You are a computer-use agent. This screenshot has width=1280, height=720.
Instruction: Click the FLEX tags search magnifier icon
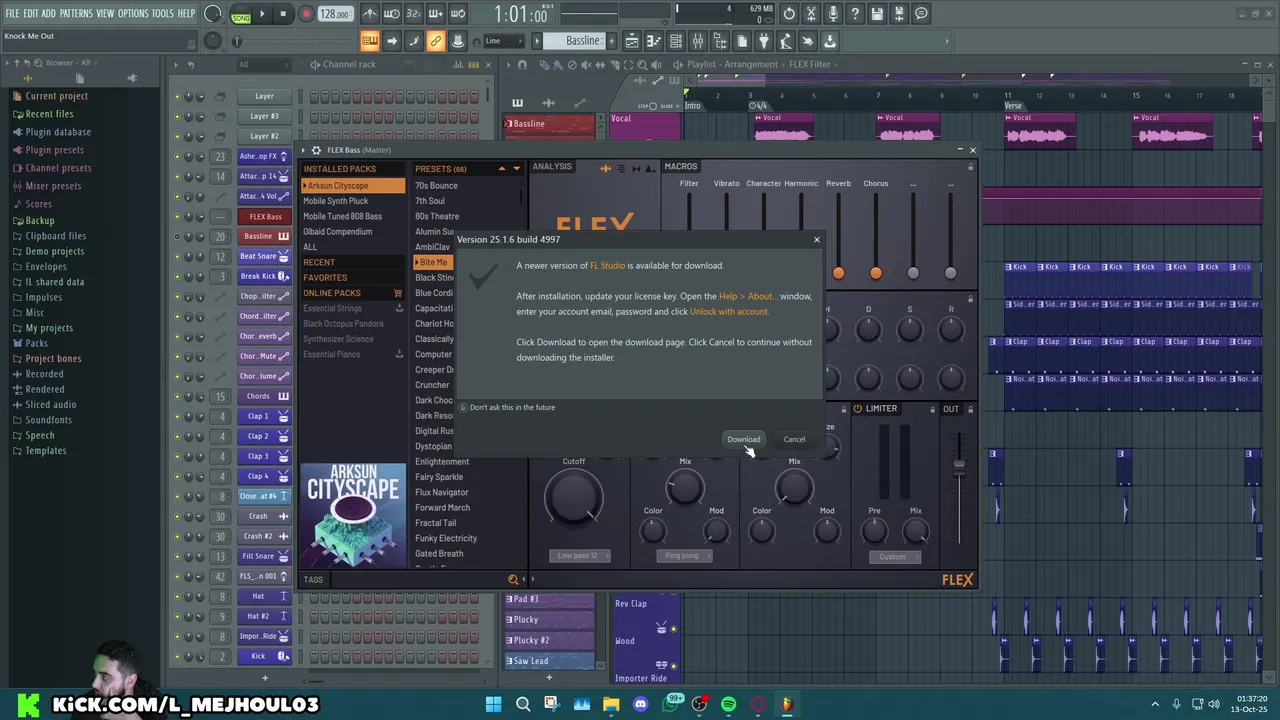click(513, 580)
